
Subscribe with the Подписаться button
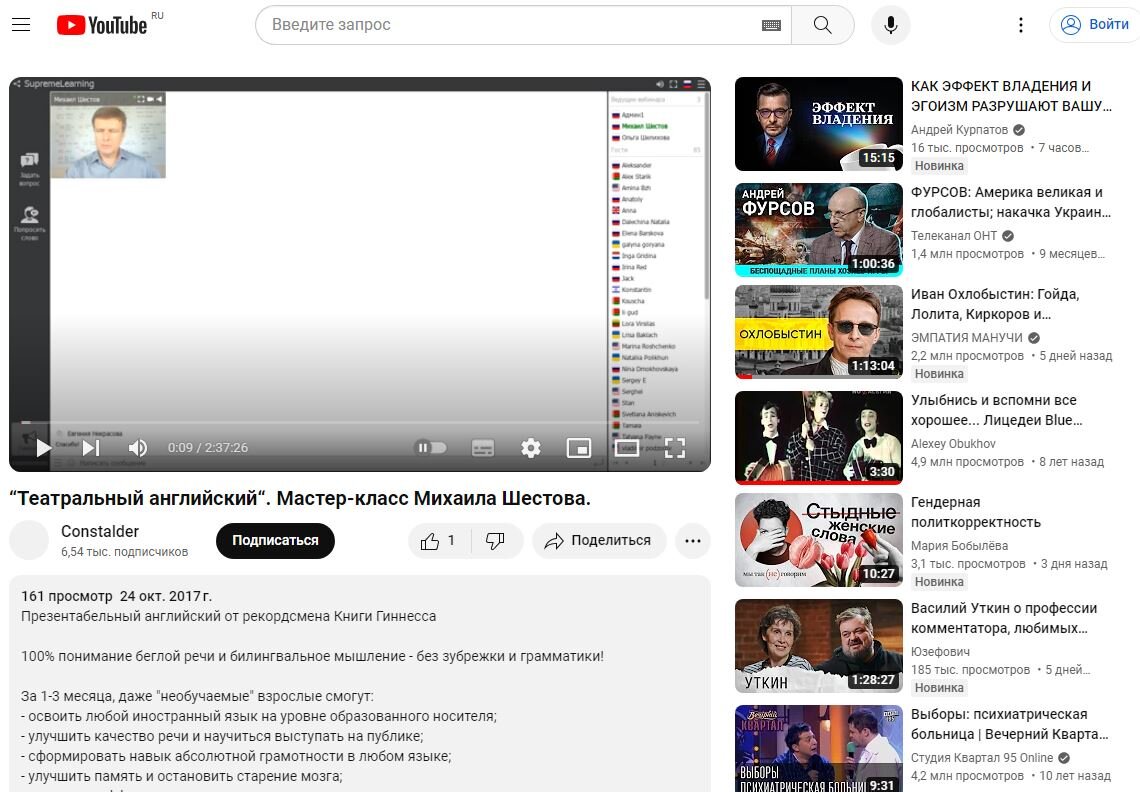[x=275, y=540]
